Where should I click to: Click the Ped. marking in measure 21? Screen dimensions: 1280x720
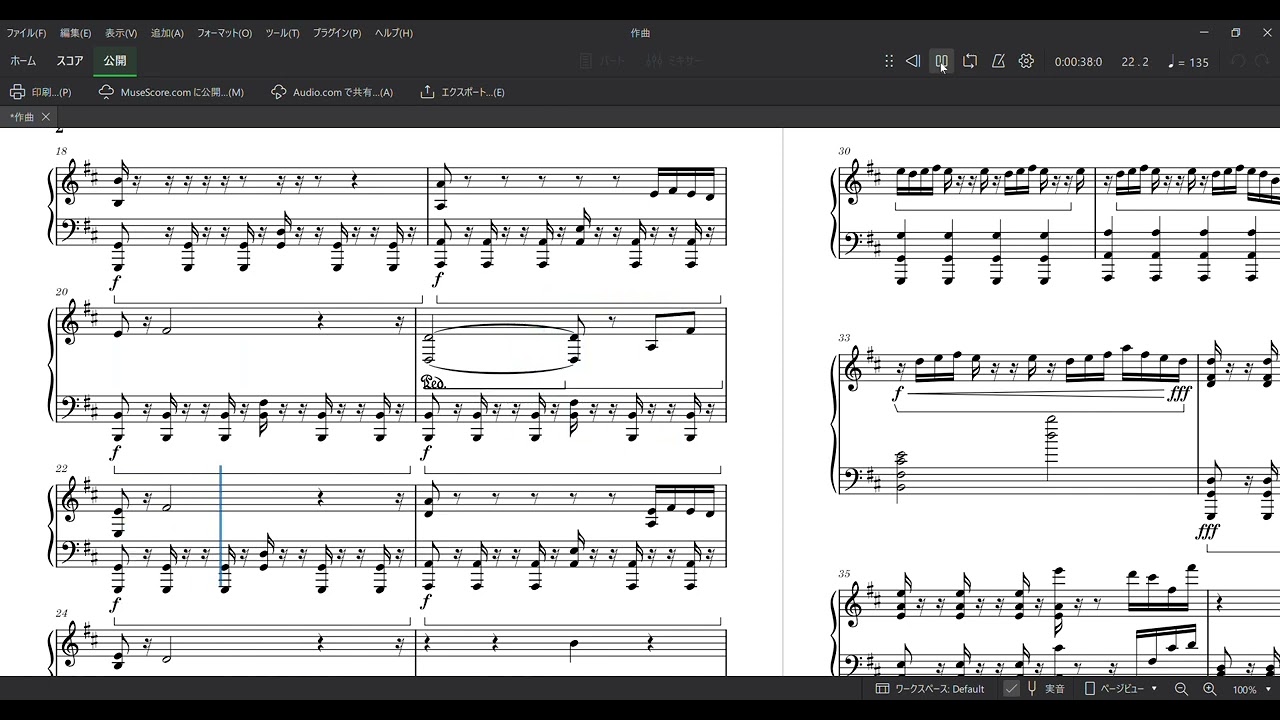coord(433,382)
